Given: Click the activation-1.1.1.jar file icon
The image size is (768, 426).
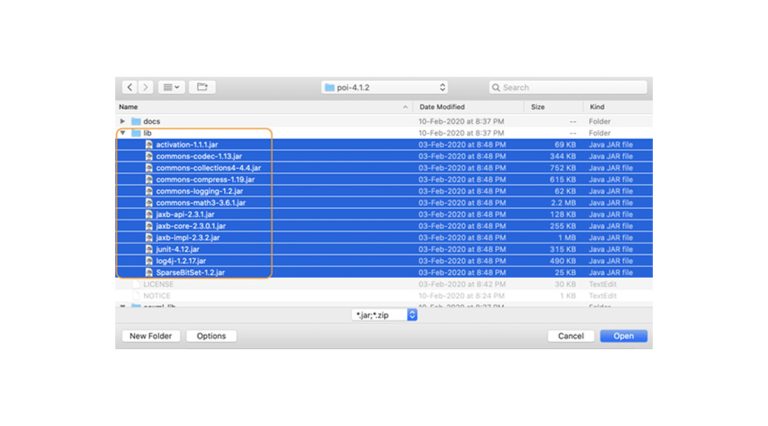Looking at the screenshot, I should point(149,145).
